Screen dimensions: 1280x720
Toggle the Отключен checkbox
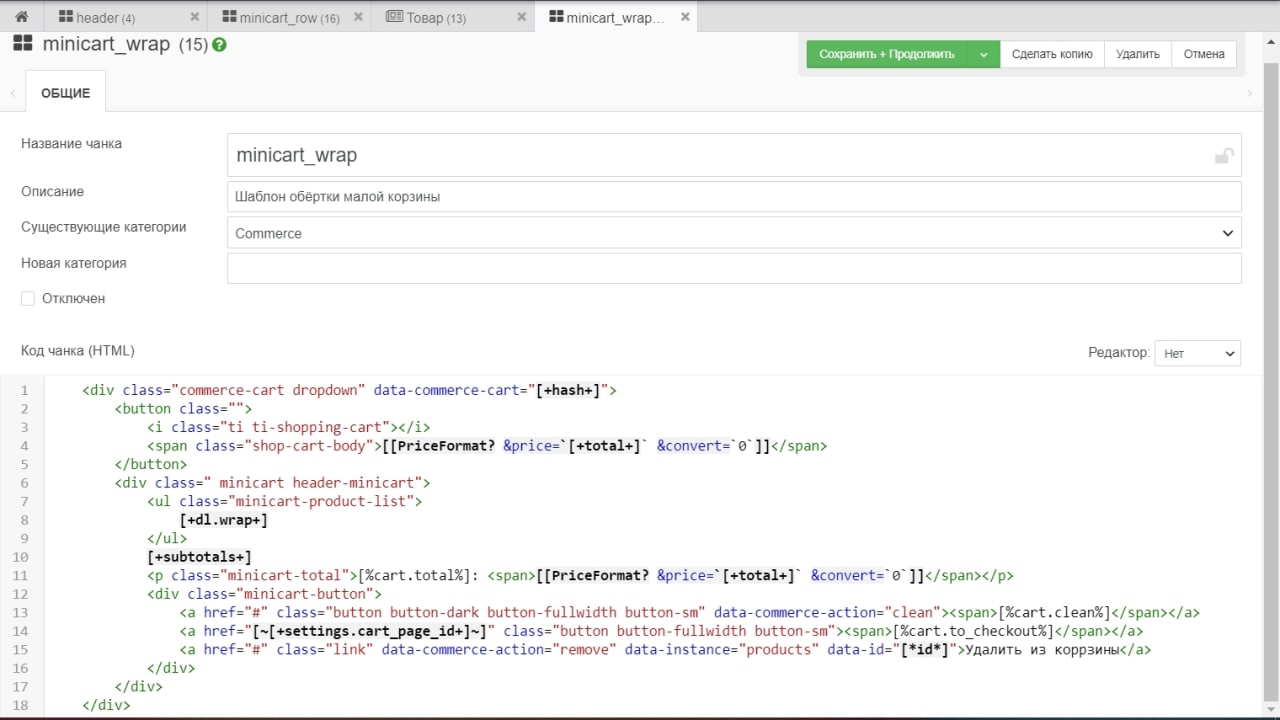(x=28, y=298)
